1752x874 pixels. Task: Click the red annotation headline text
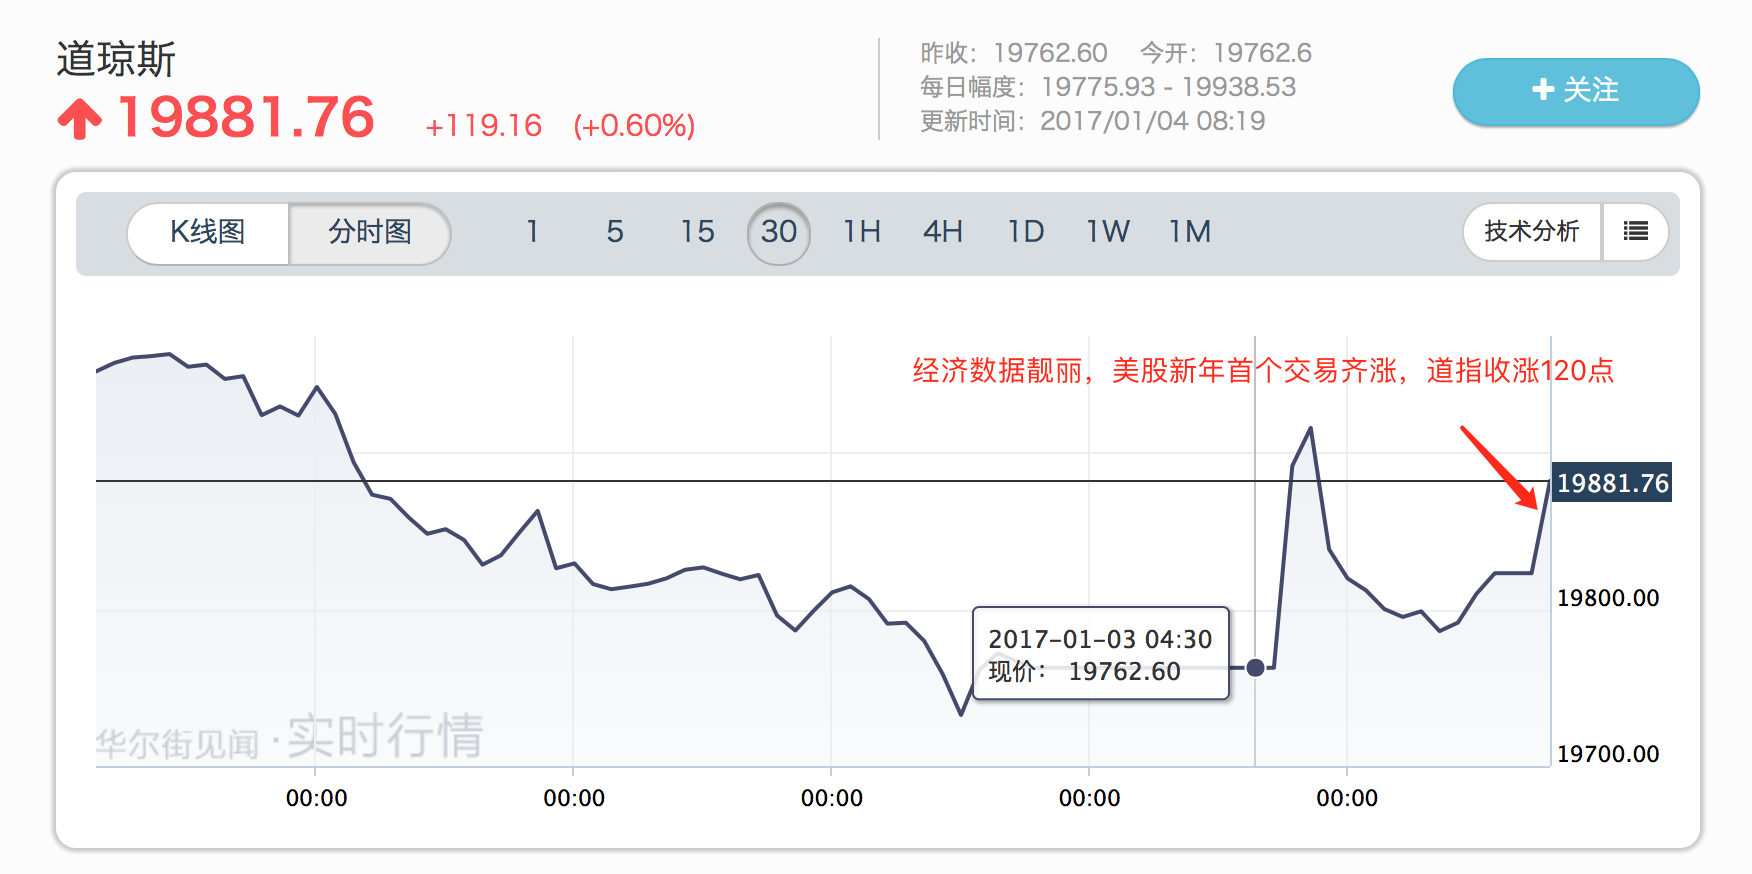pos(1262,371)
